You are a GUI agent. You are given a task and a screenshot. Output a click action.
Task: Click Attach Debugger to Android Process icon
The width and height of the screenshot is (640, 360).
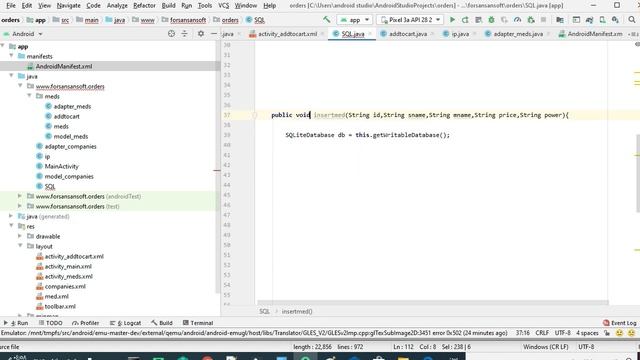click(x=531, y=20)
